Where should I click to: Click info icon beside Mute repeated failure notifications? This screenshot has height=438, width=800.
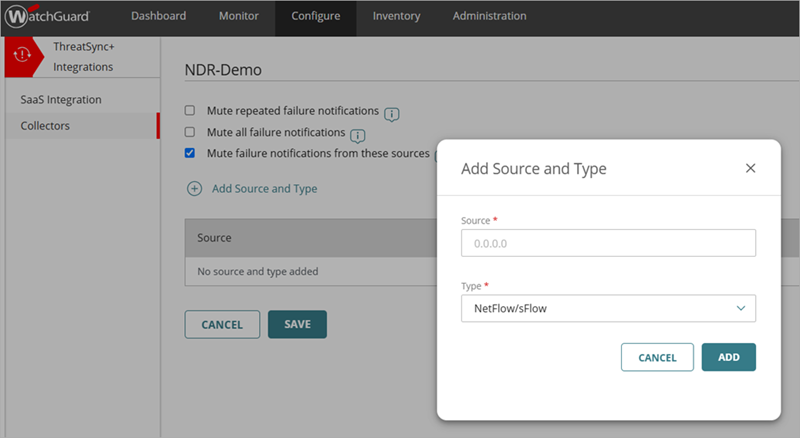[x=392, y=113]
